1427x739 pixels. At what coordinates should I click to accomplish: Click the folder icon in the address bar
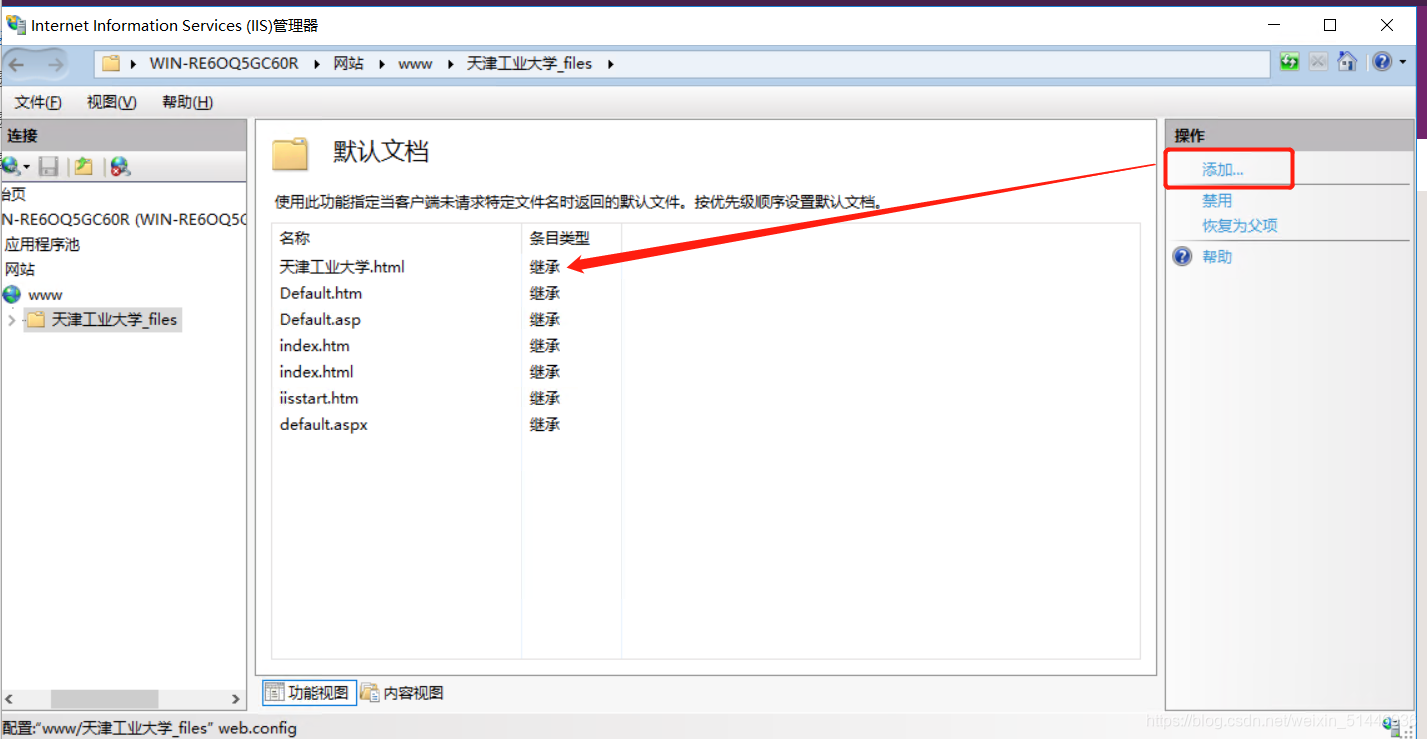point(111,64)
